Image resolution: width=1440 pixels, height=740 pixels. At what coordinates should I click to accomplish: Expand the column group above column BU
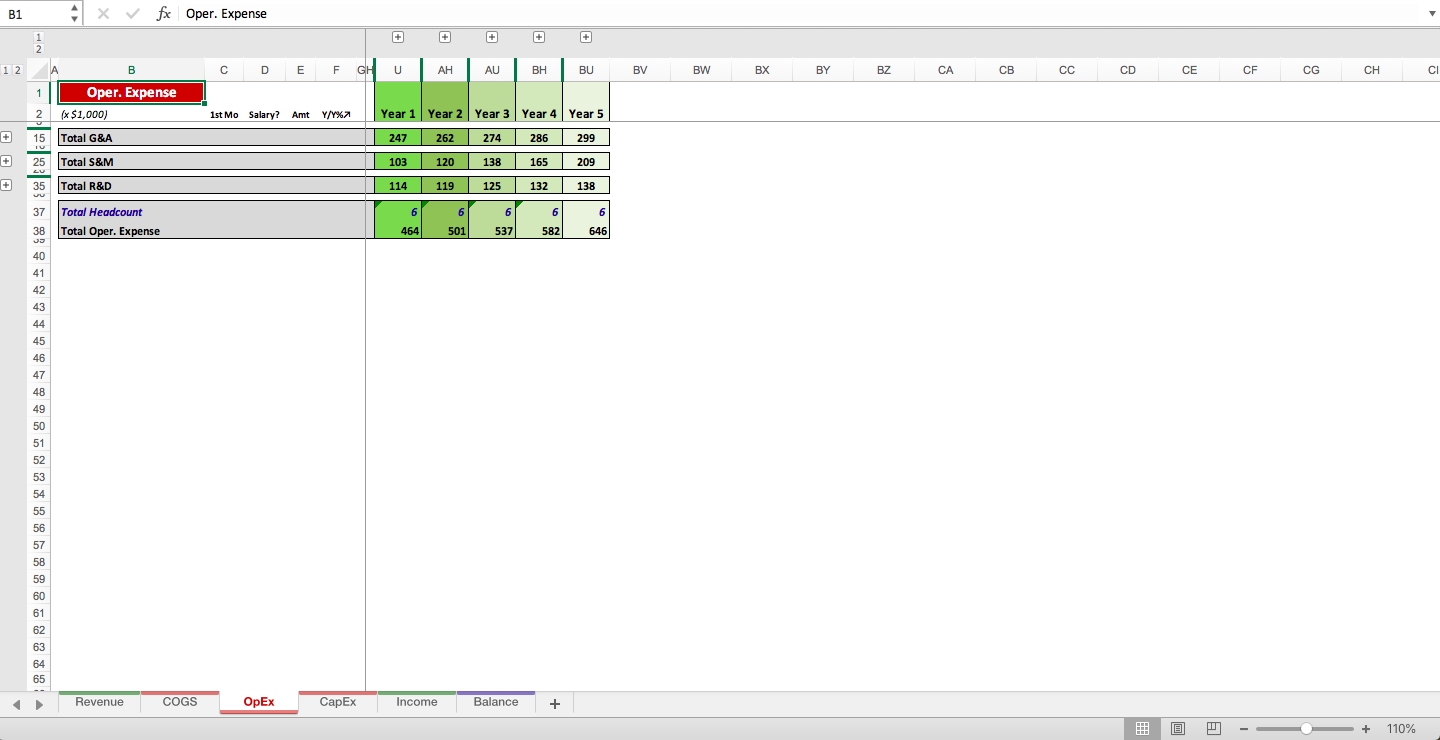[586, 37]
